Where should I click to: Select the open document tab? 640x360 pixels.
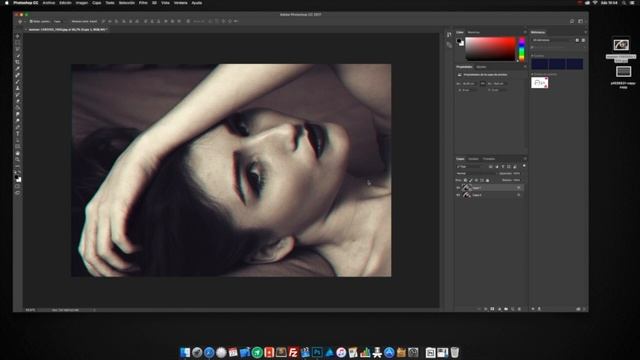(x=67, y=30)
